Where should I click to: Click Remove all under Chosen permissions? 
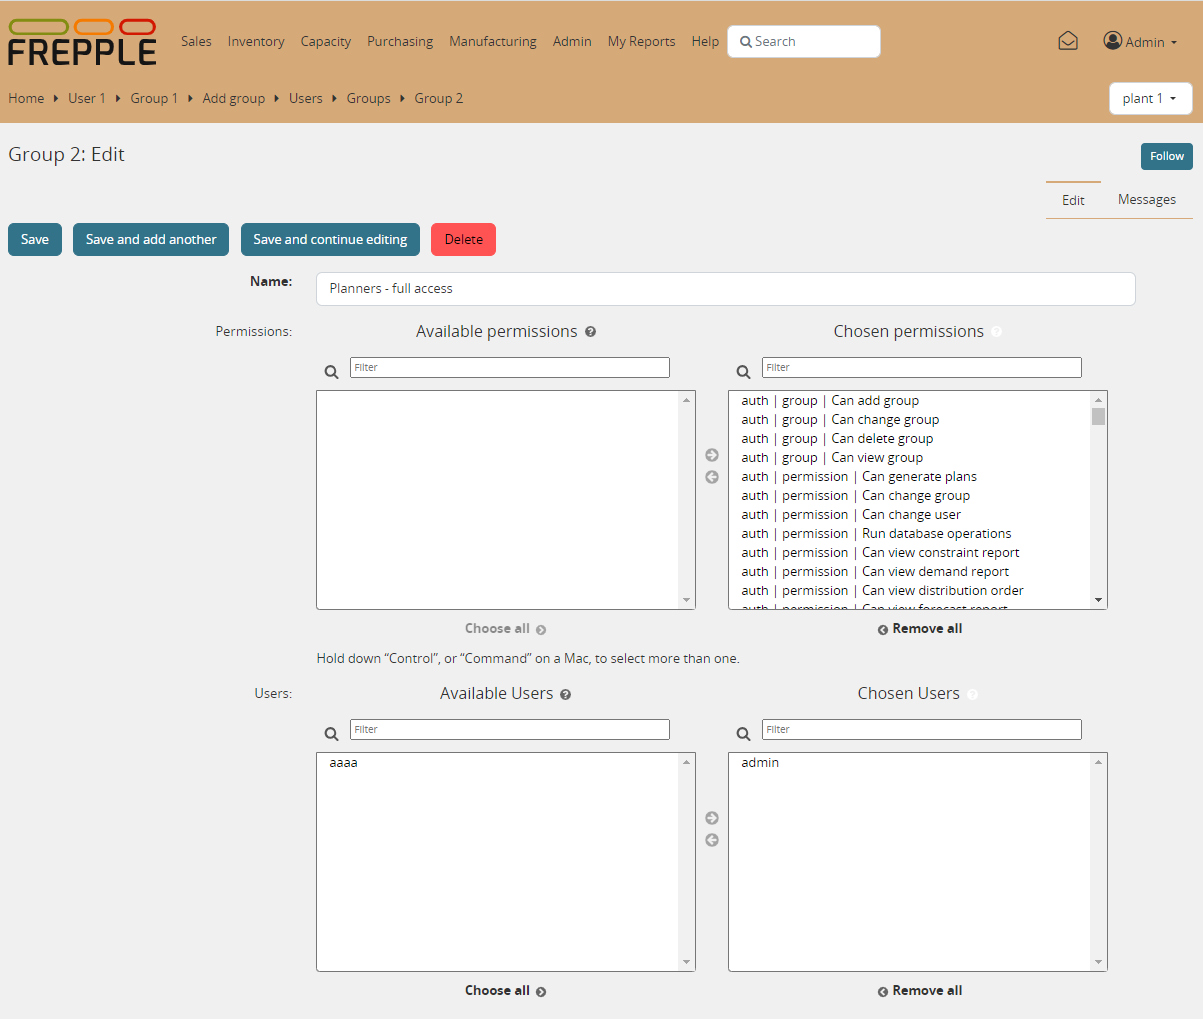(x=920, y=629)
